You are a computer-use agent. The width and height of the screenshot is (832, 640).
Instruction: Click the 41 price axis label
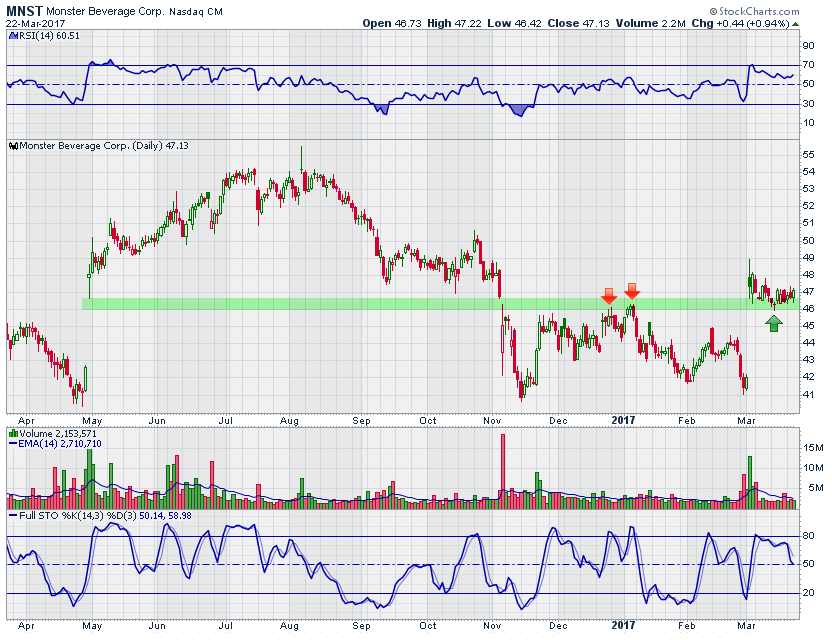(x=809, y=394)
